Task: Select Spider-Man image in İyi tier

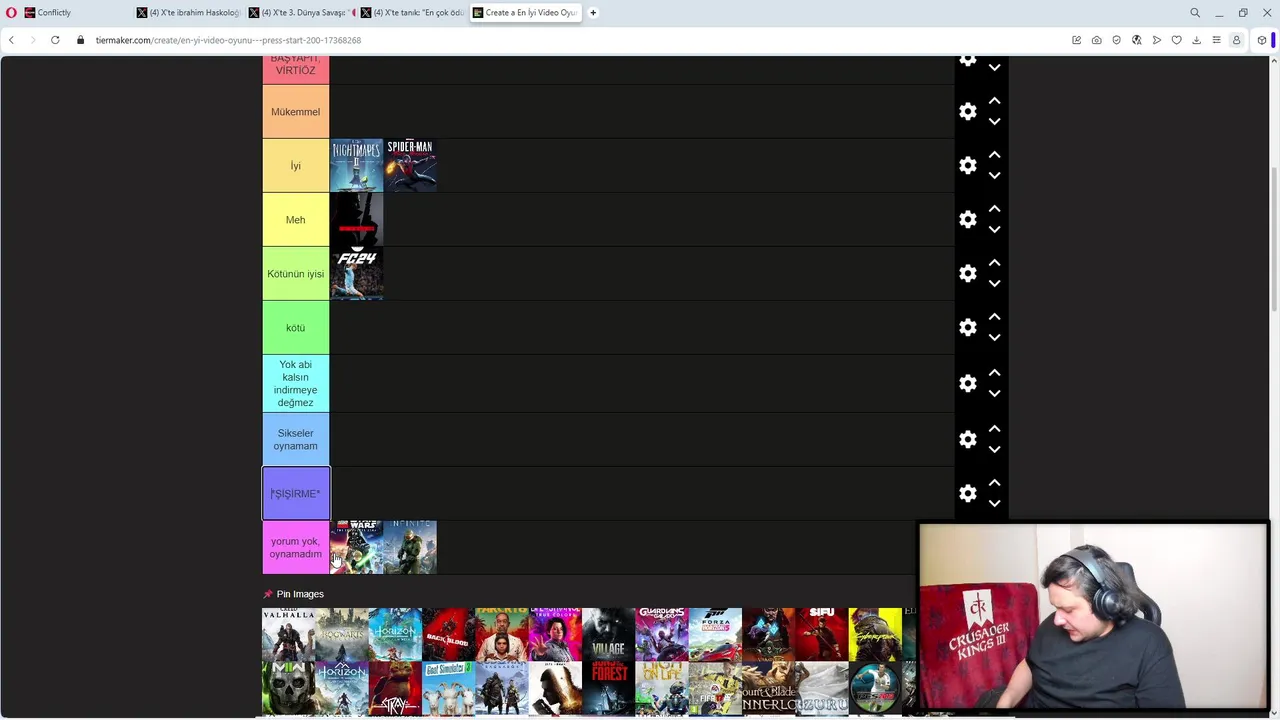Action: [410, 165]
